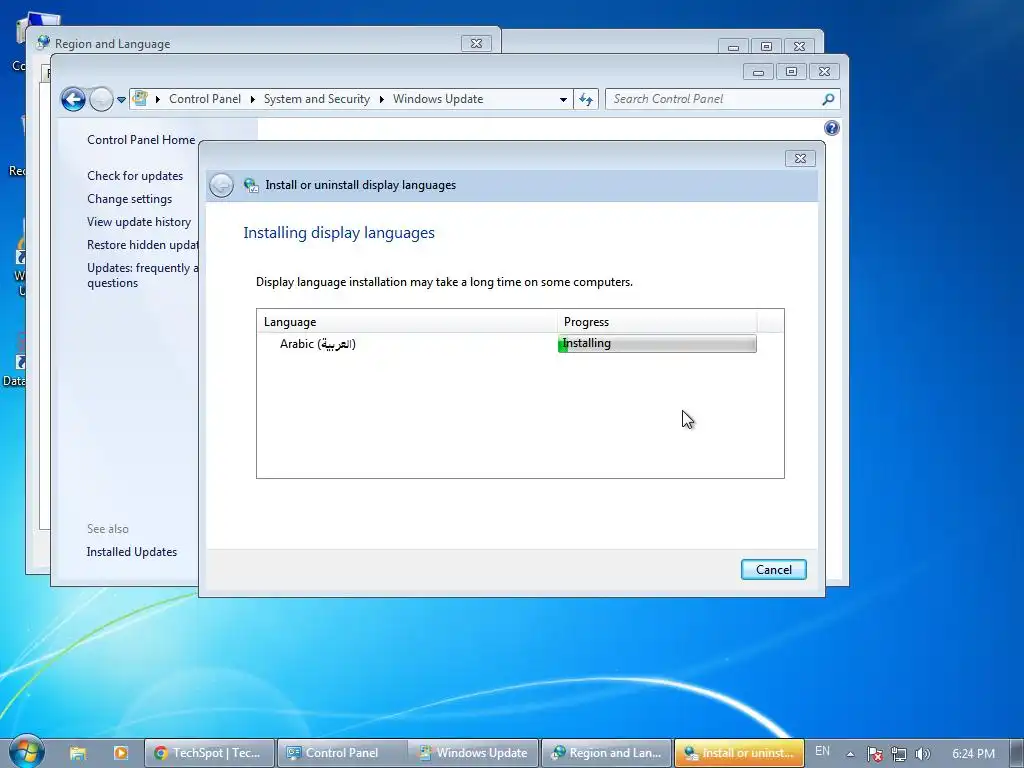Open address bar history dropdown

pyautogui.click(x=563, y=99)
